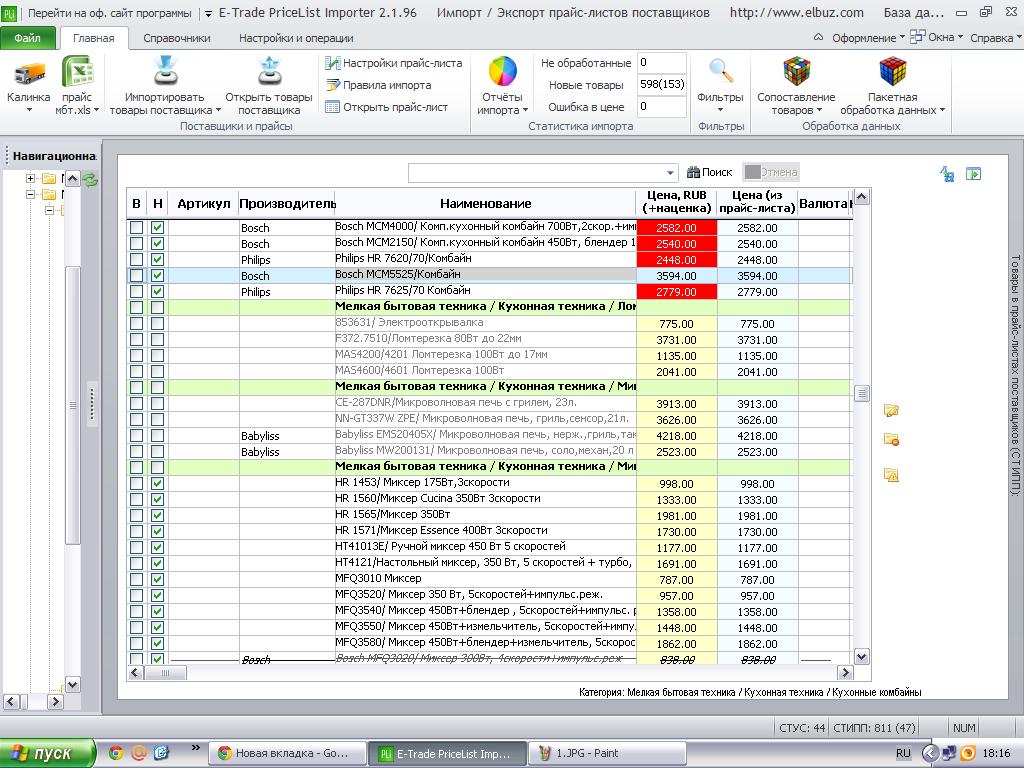Click the ribbon minimize chevron near Оформление
Screen dimensions: 1024x768
[x=818, y=37]
